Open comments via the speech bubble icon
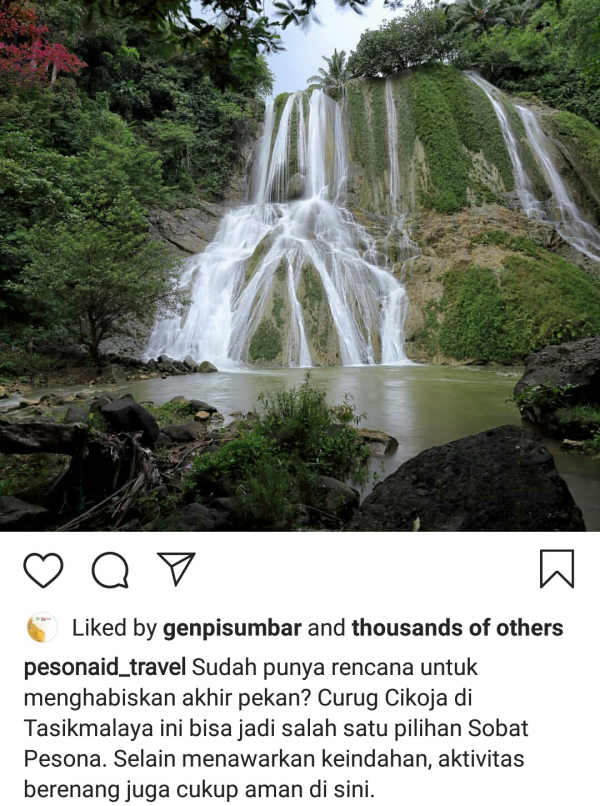This screenshot has width=600, height=806. click(110, 570)
